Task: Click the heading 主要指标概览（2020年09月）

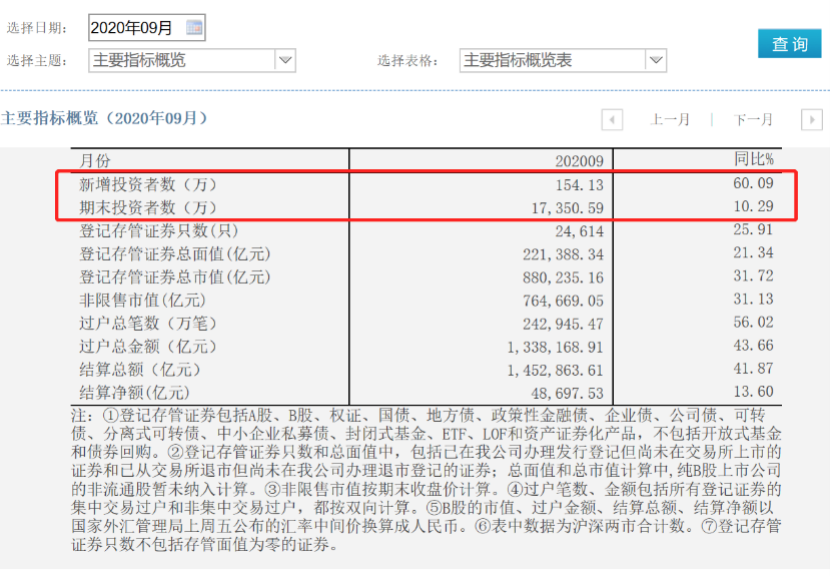Action: coord(104,118)
